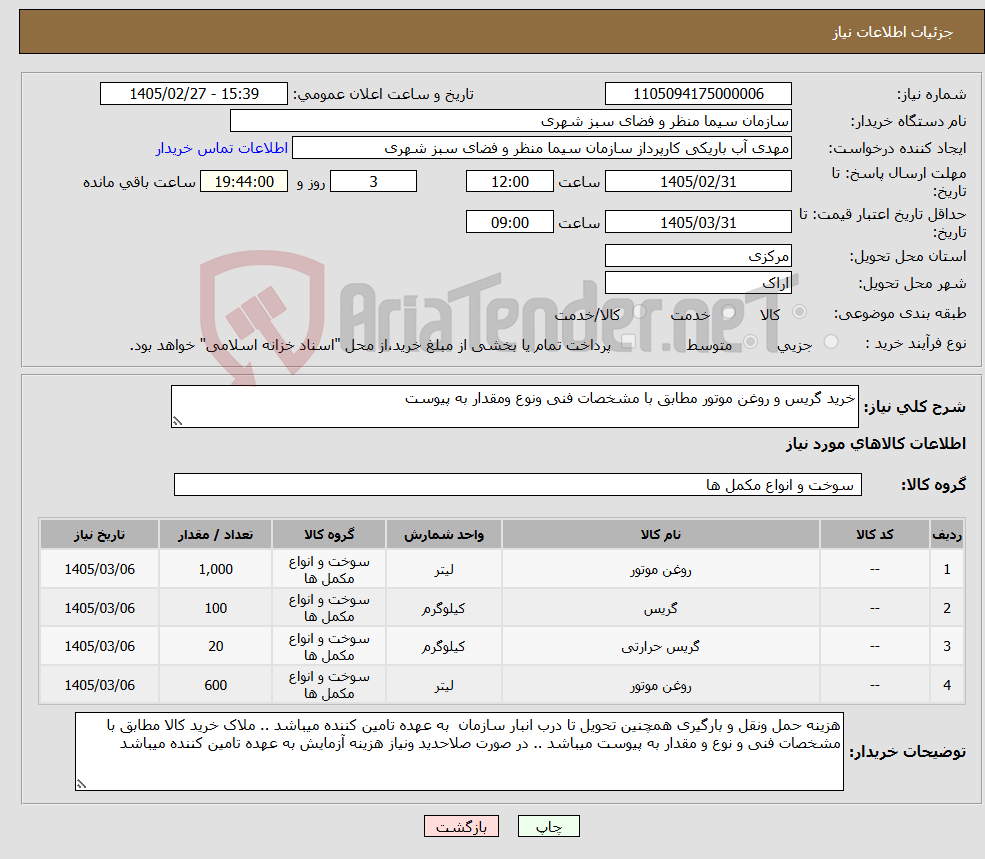Click the price validity date 1405/03/31
Image resolution: width=985 pixels, height=859 pixels.
[x=698, y=222]
